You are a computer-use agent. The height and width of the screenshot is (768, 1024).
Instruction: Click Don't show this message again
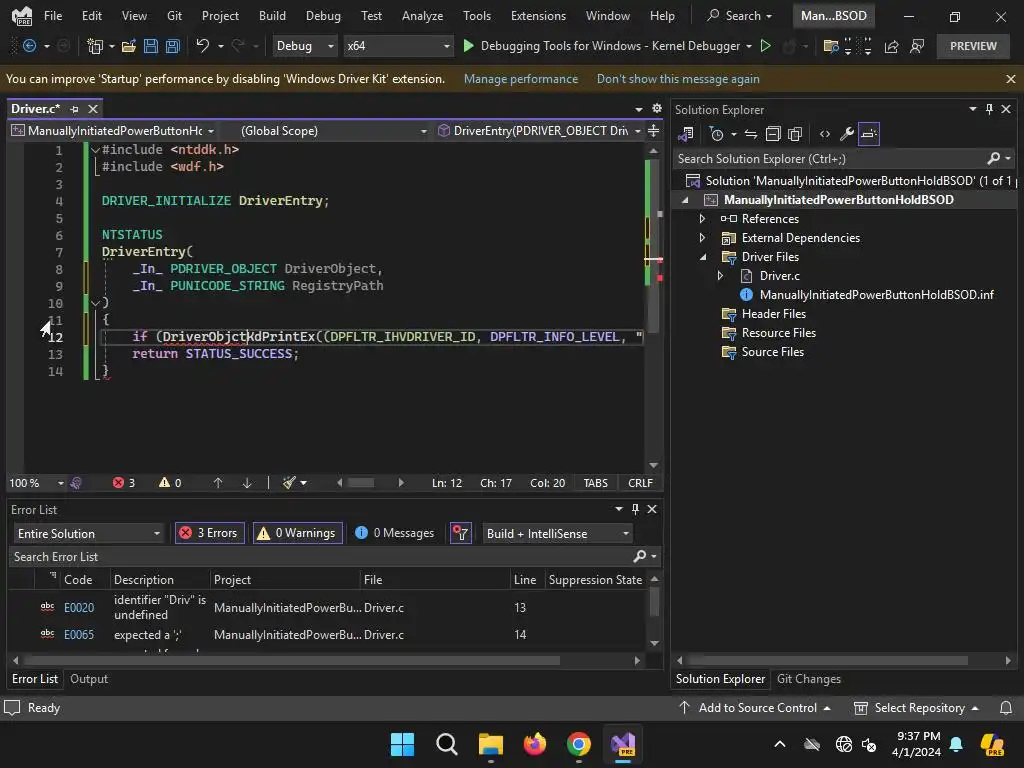click(x=678, y=79)
